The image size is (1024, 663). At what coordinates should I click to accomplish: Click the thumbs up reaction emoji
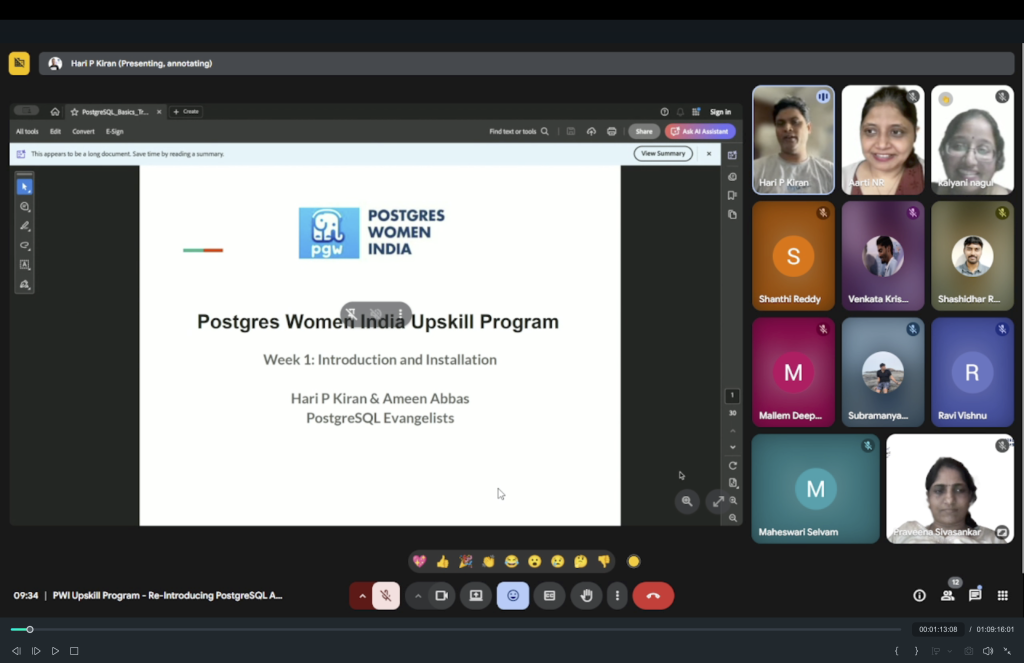(442, 561)
